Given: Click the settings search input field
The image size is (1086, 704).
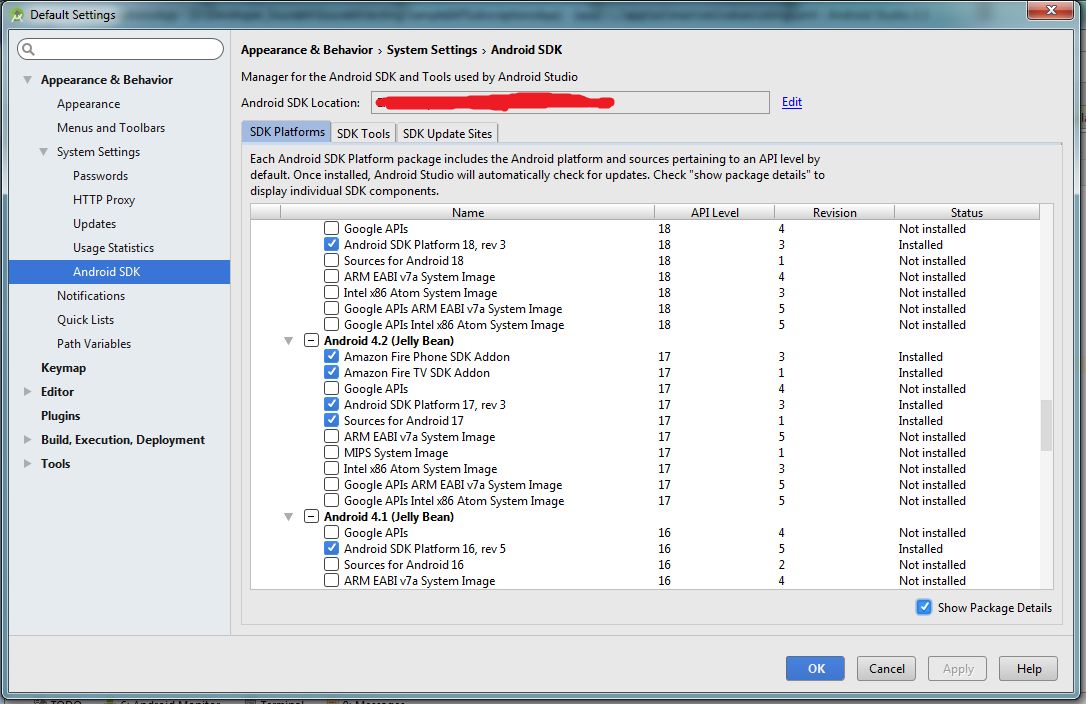Looking at the screenshot, I should [121, 49].
